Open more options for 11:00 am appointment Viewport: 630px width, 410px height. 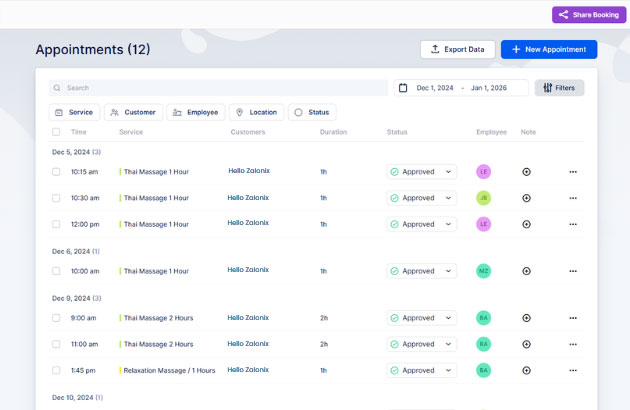click(x=573, y=344)
